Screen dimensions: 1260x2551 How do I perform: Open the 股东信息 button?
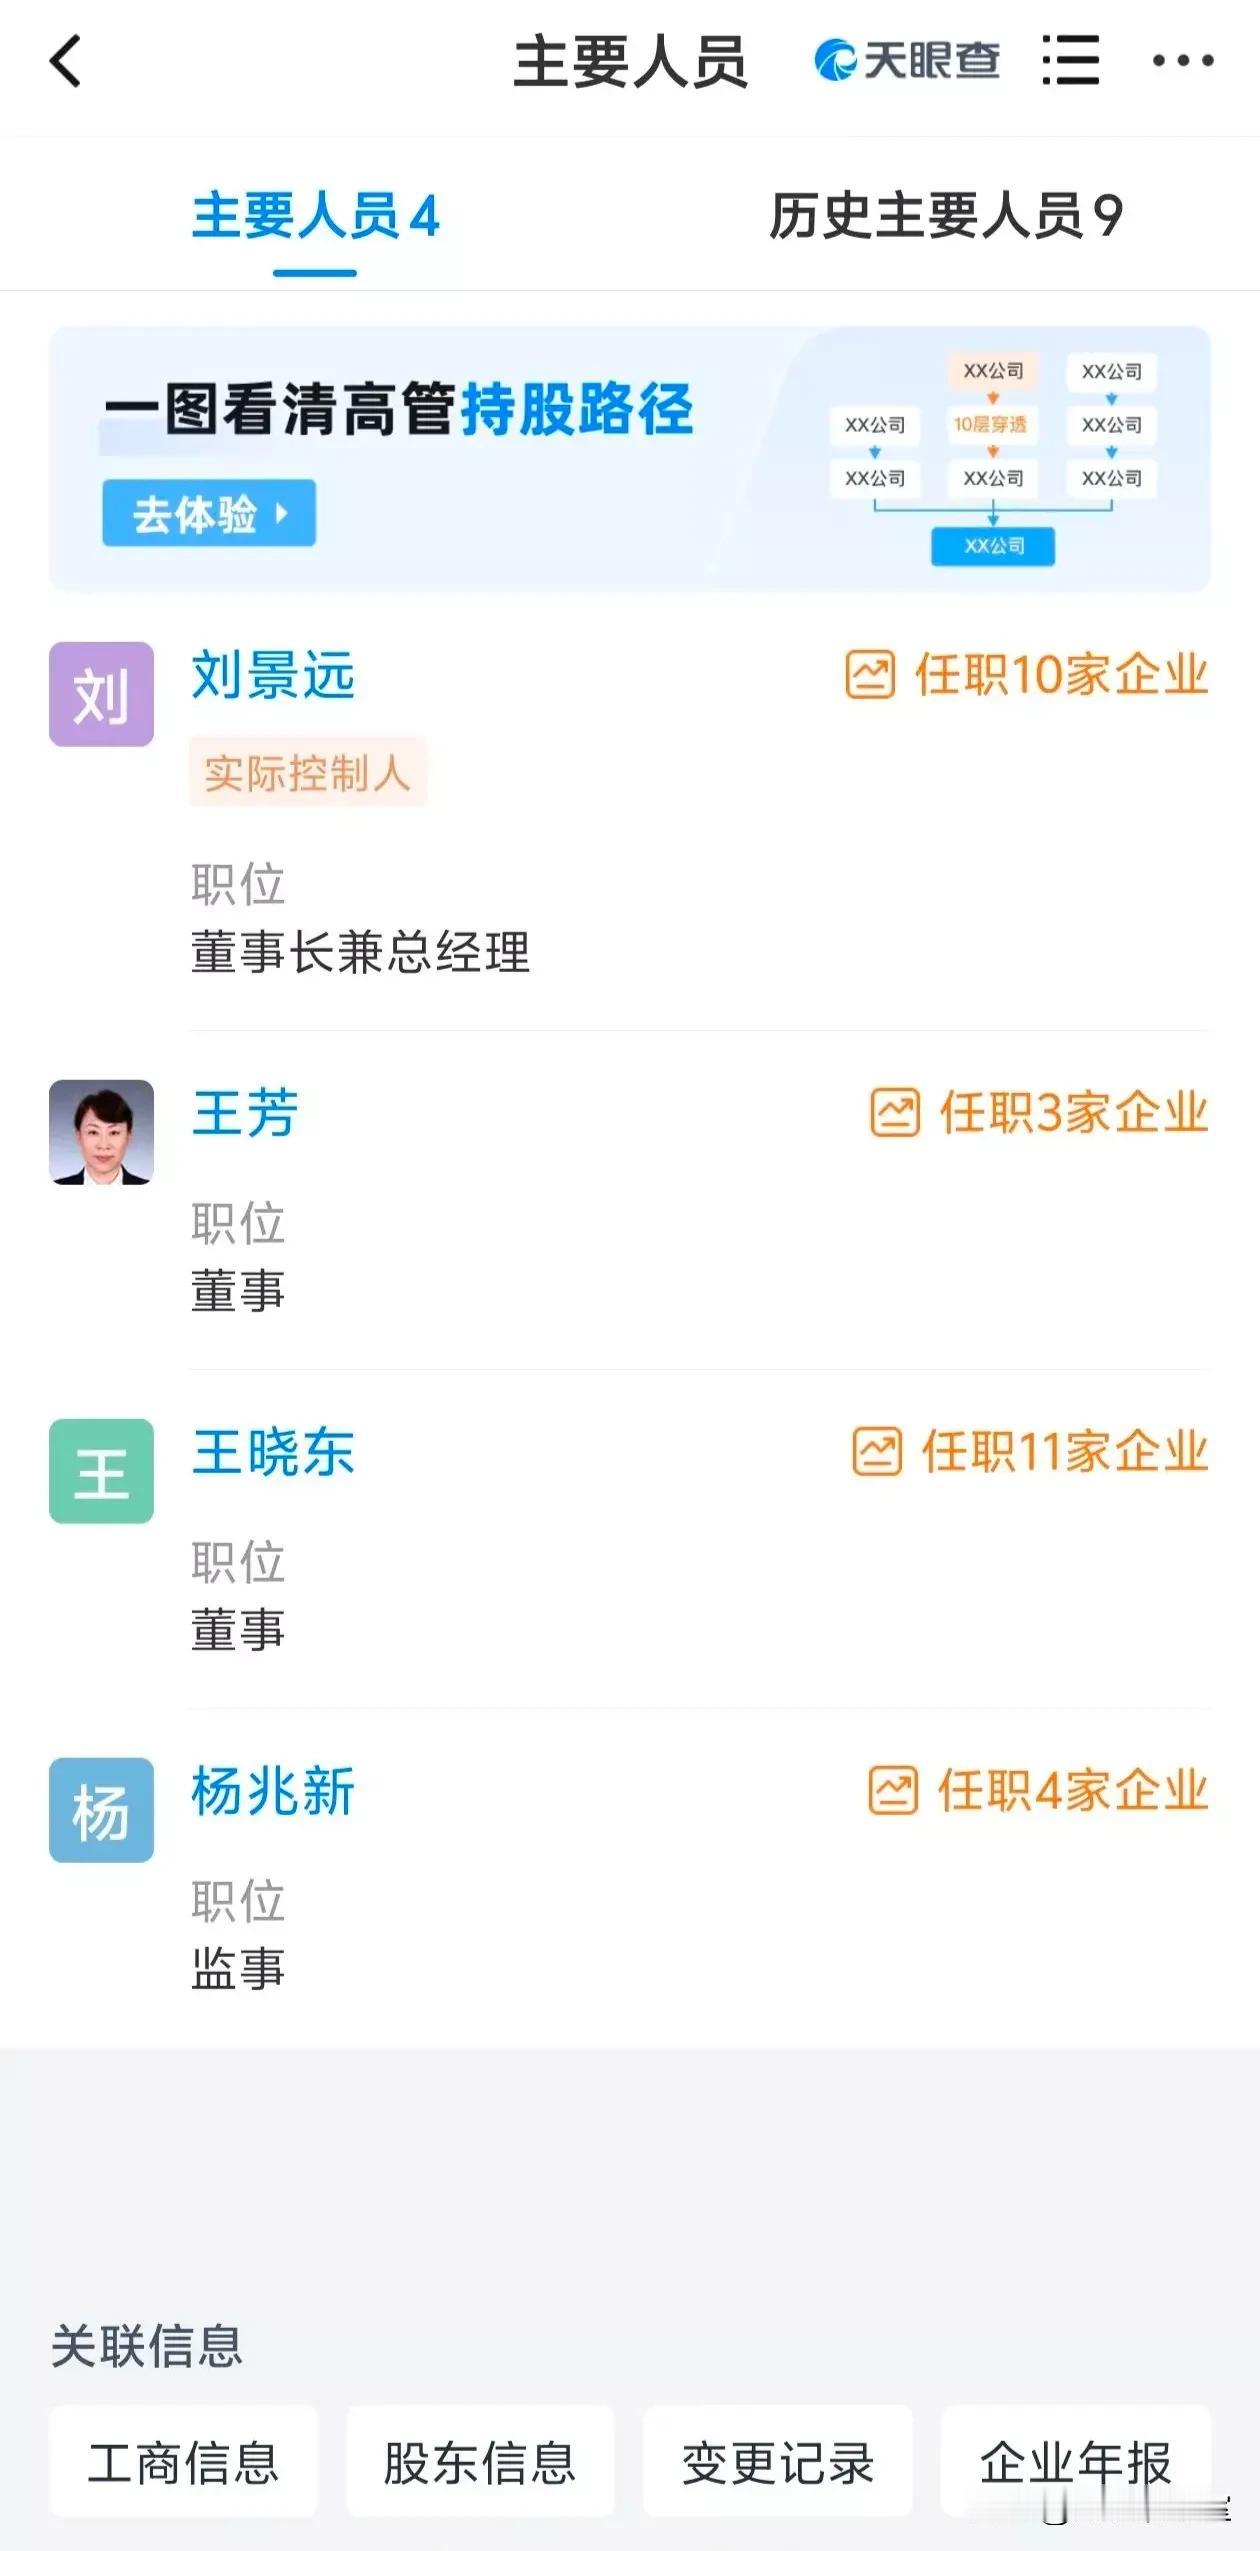click(480, 2462)
